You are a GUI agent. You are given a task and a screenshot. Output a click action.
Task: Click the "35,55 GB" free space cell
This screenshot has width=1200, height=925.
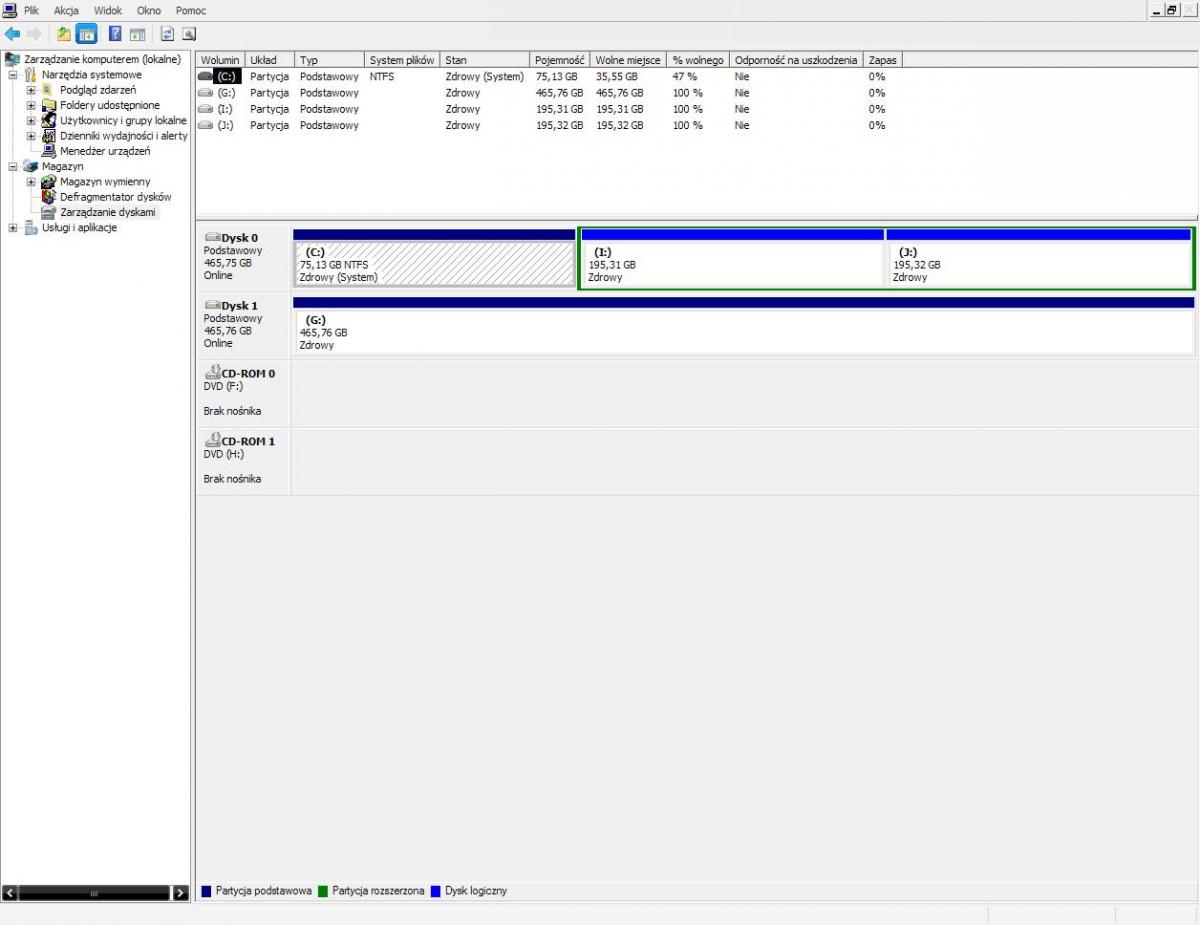[x=617, y=76]
